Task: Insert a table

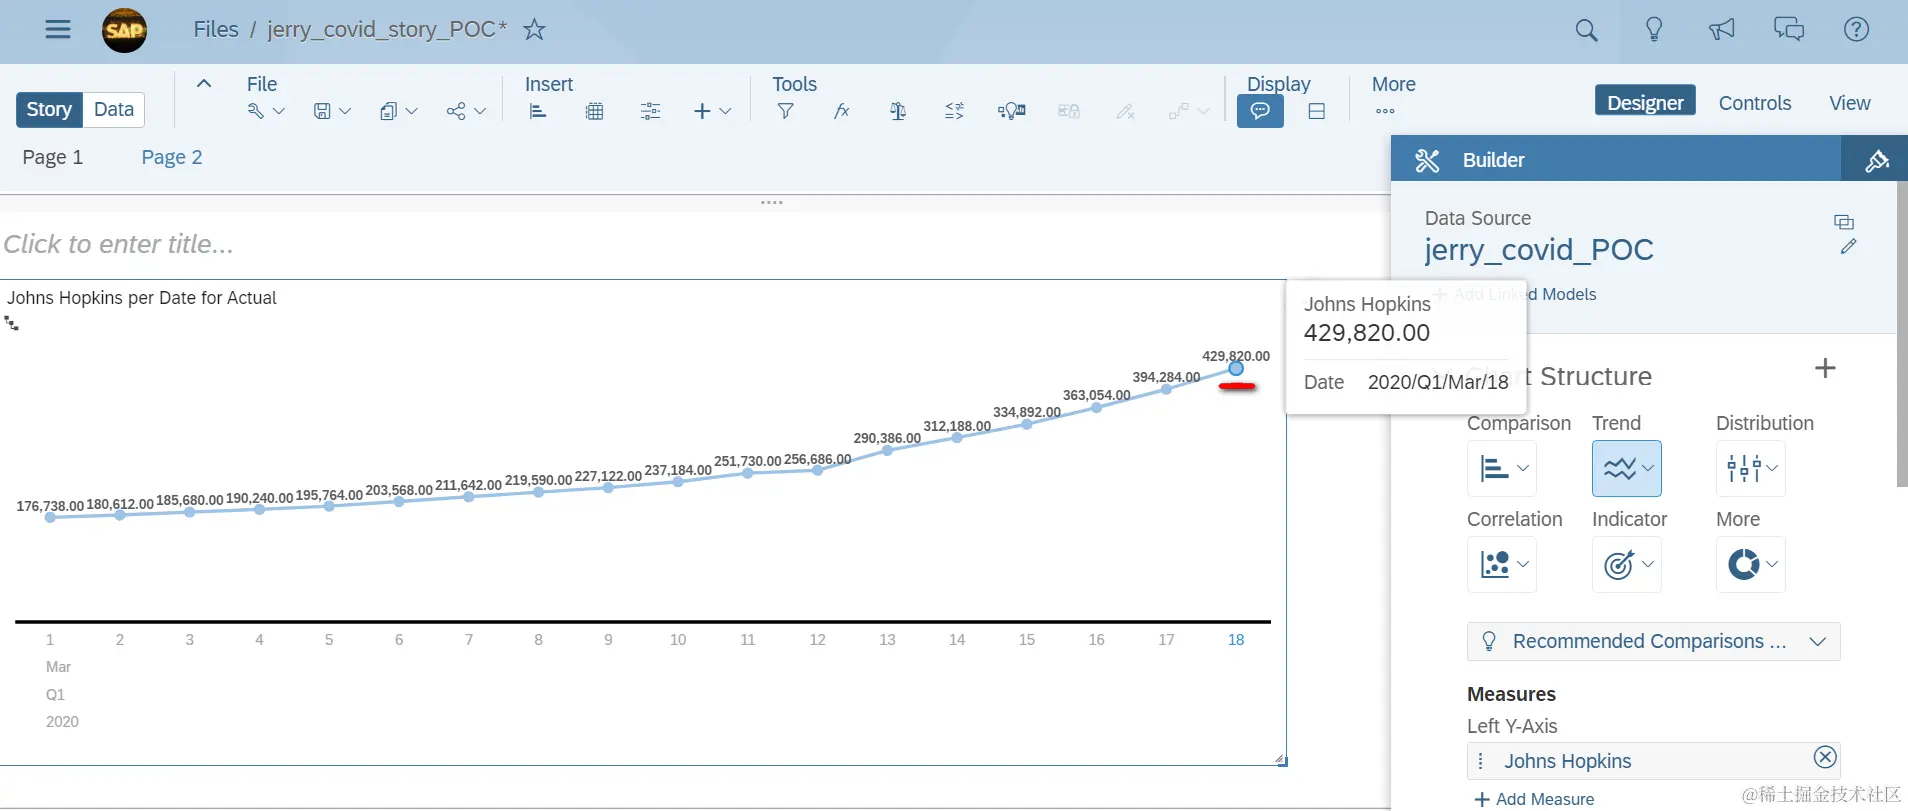Action: (594, 111)
